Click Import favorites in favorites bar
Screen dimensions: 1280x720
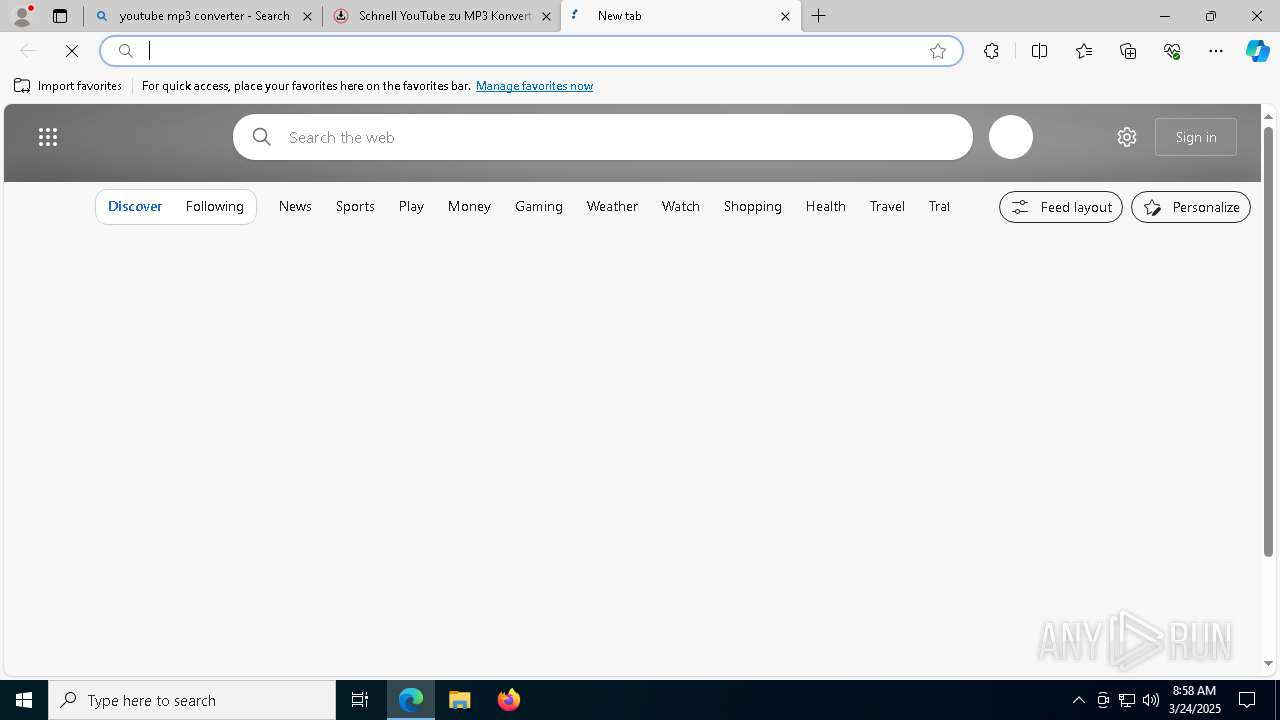(68, 86)
